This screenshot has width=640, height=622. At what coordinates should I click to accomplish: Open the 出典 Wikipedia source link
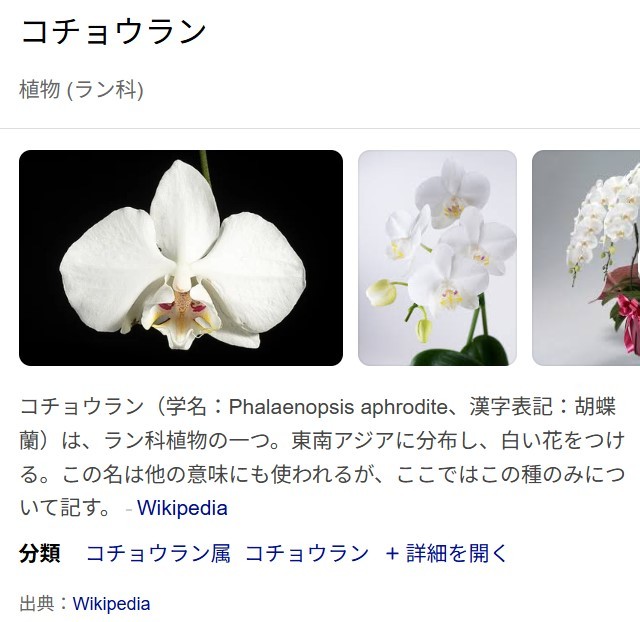(x=111, y=604)
